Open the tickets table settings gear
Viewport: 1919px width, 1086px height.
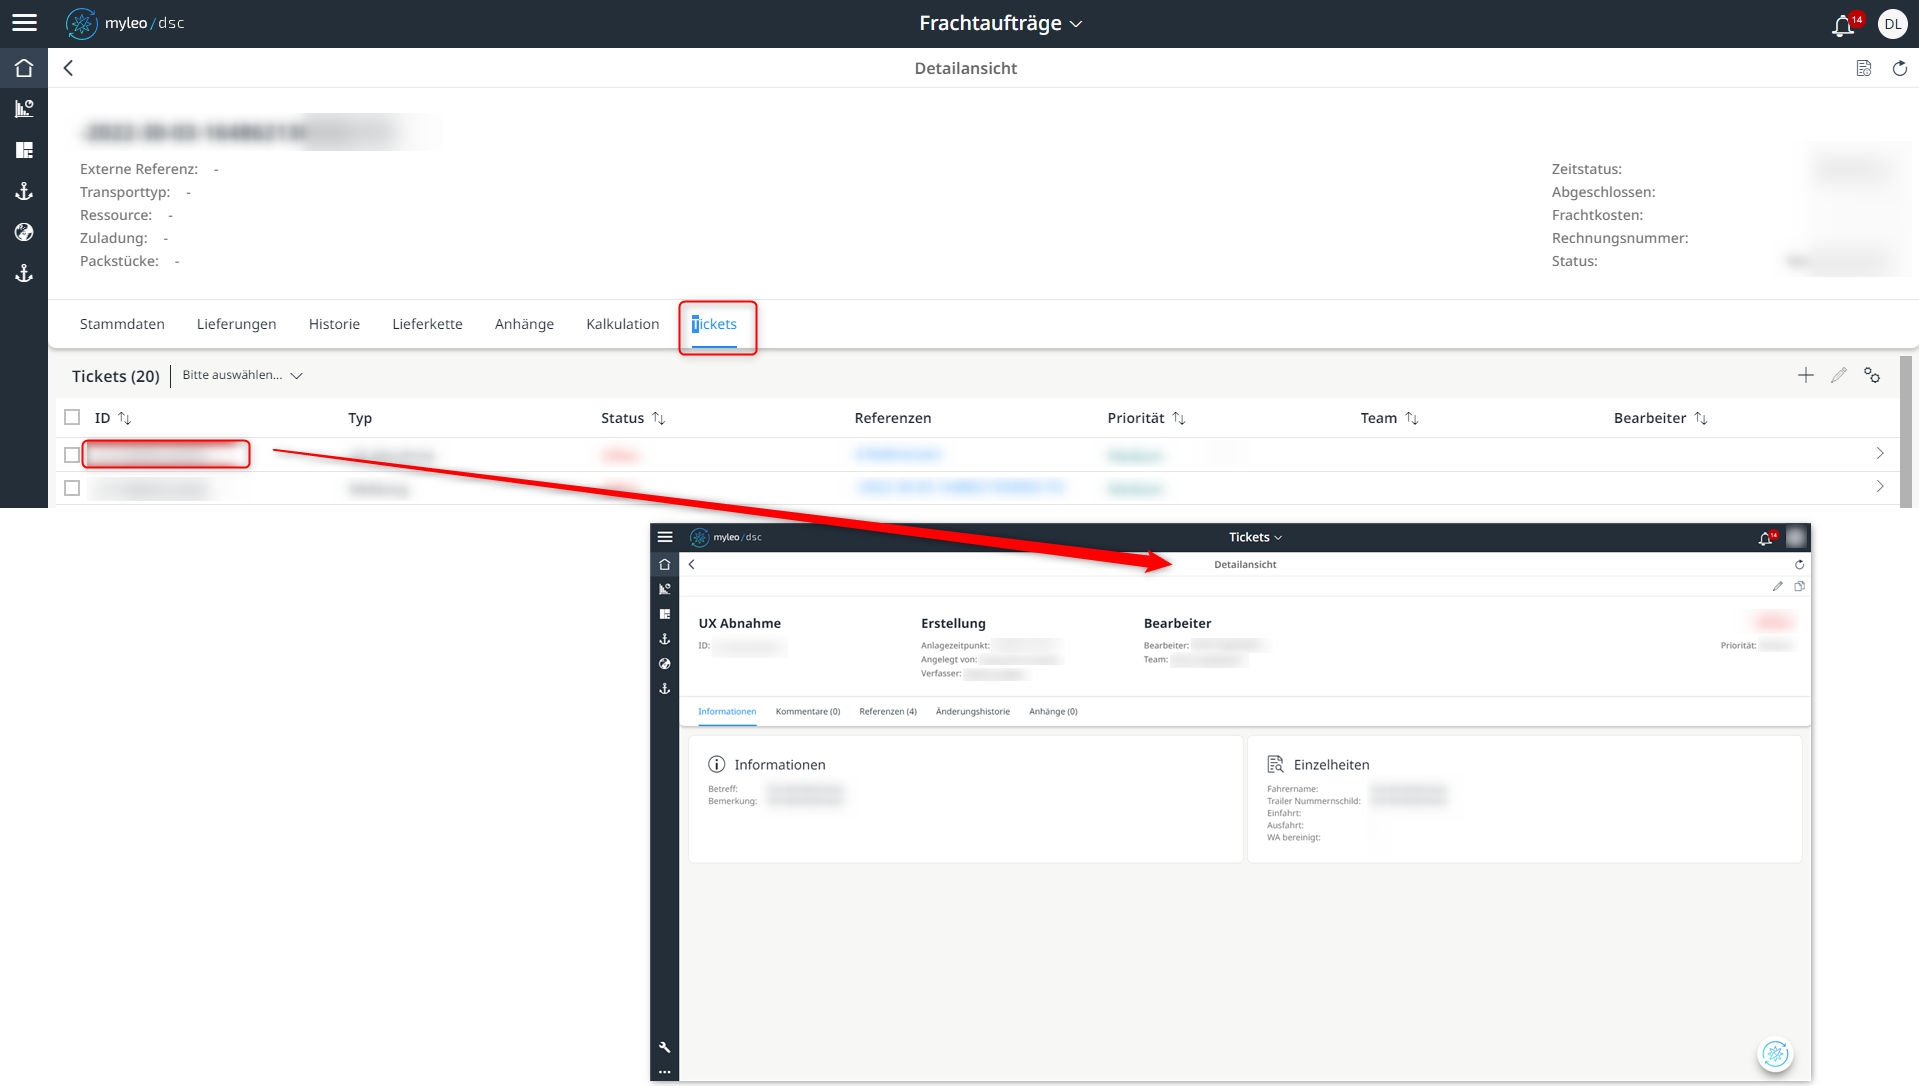coord(1872,375)
